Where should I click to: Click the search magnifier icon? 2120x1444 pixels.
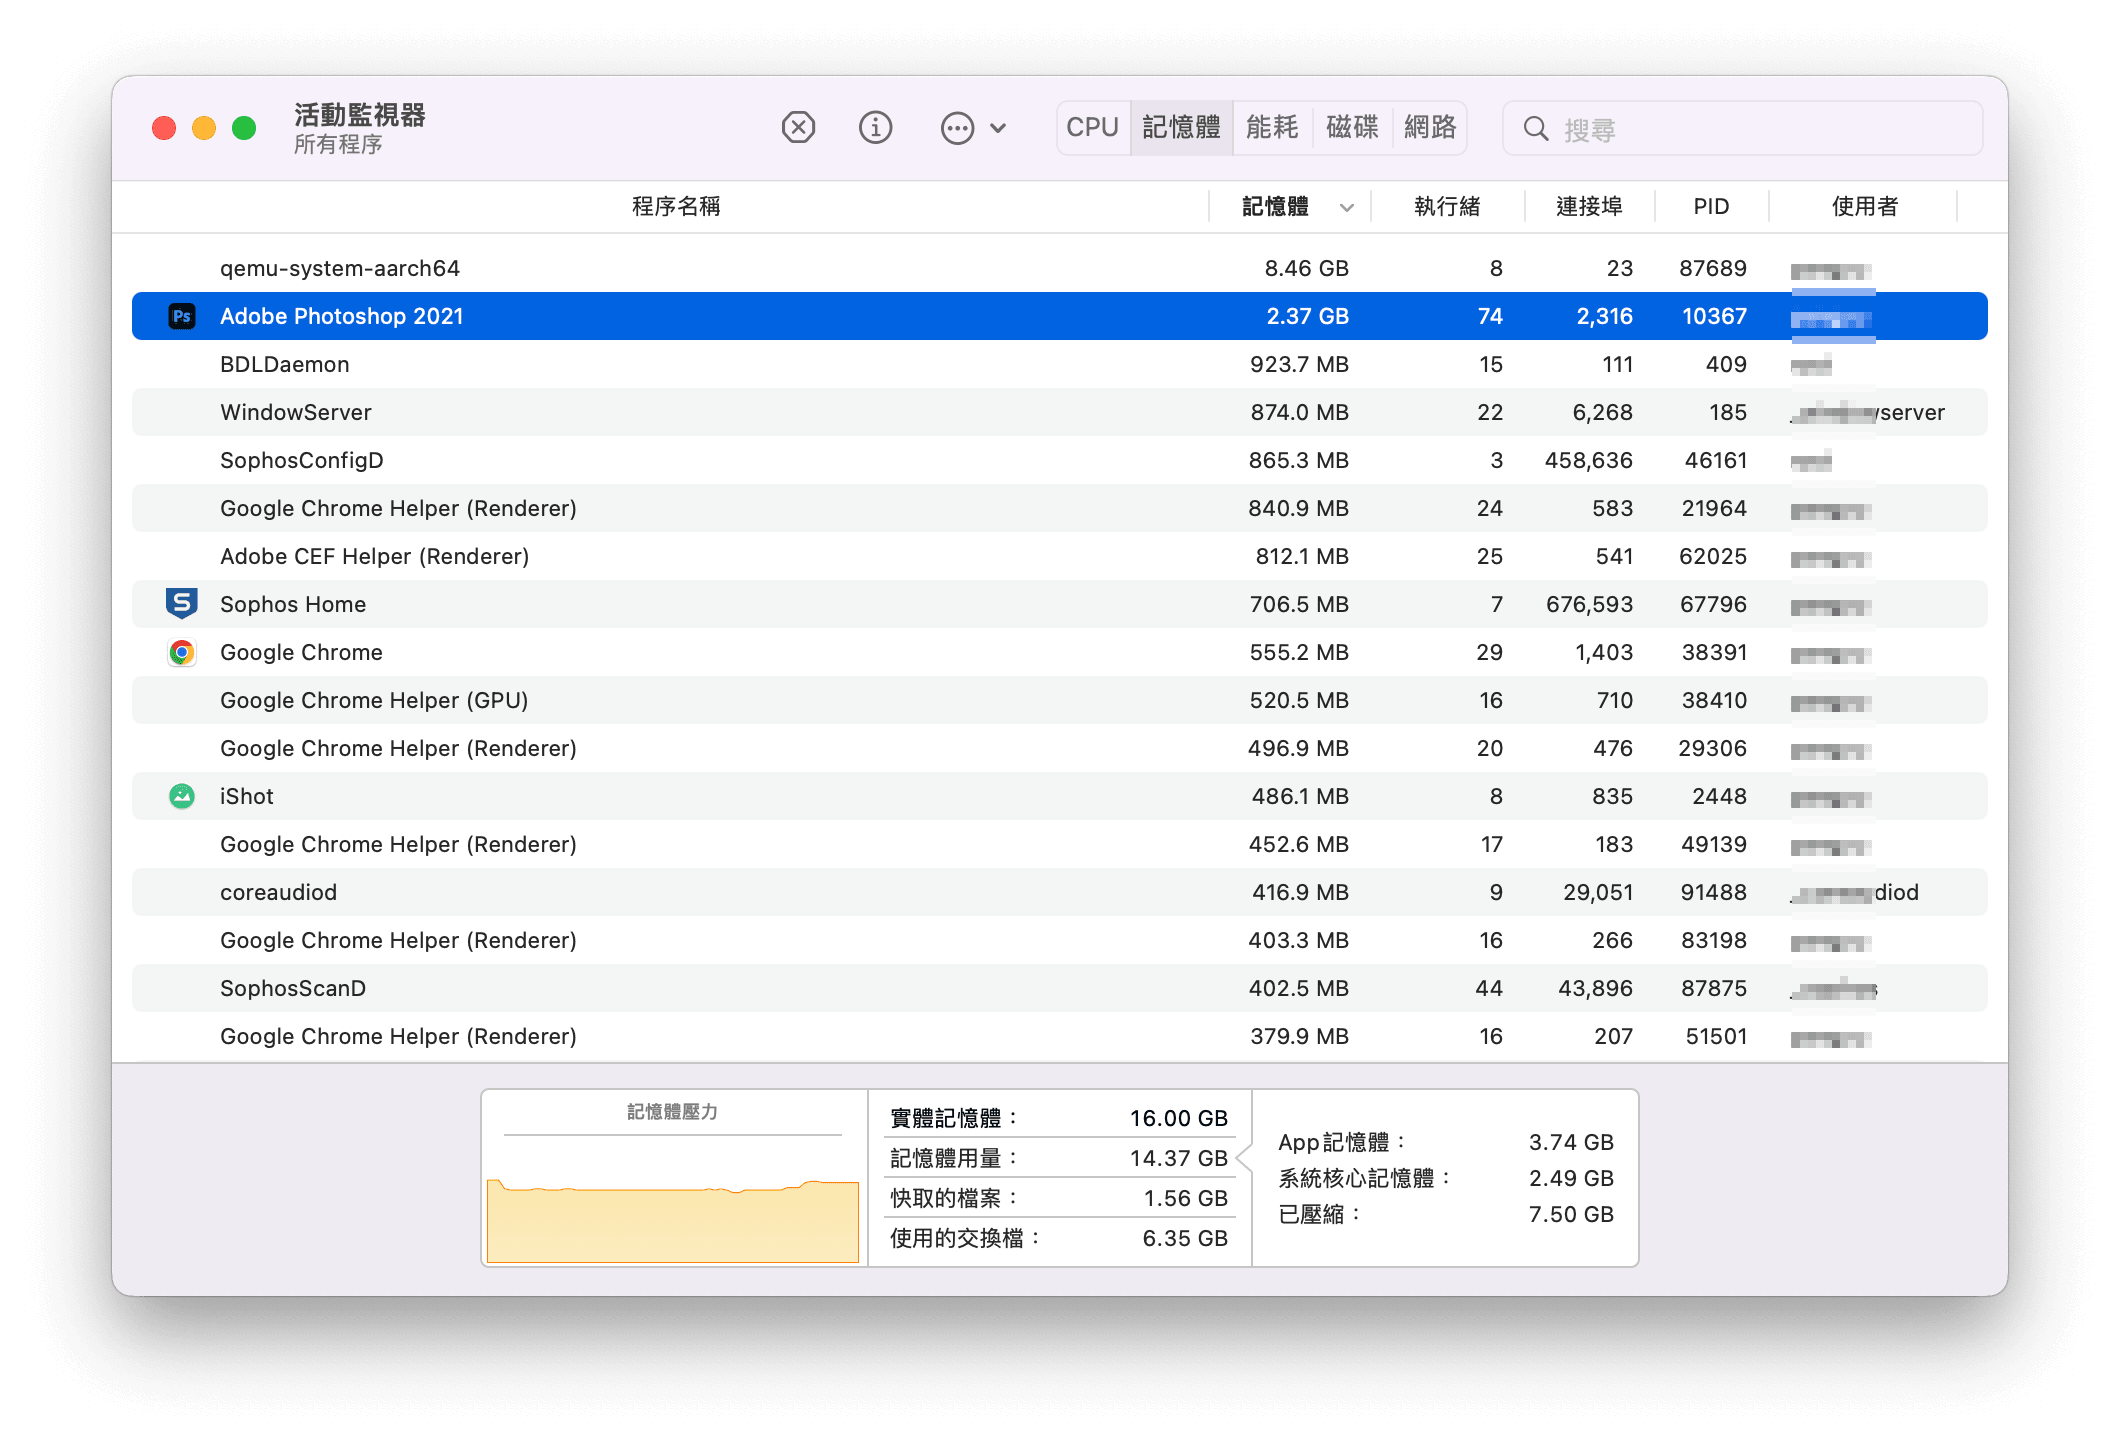click(1535, 129)
